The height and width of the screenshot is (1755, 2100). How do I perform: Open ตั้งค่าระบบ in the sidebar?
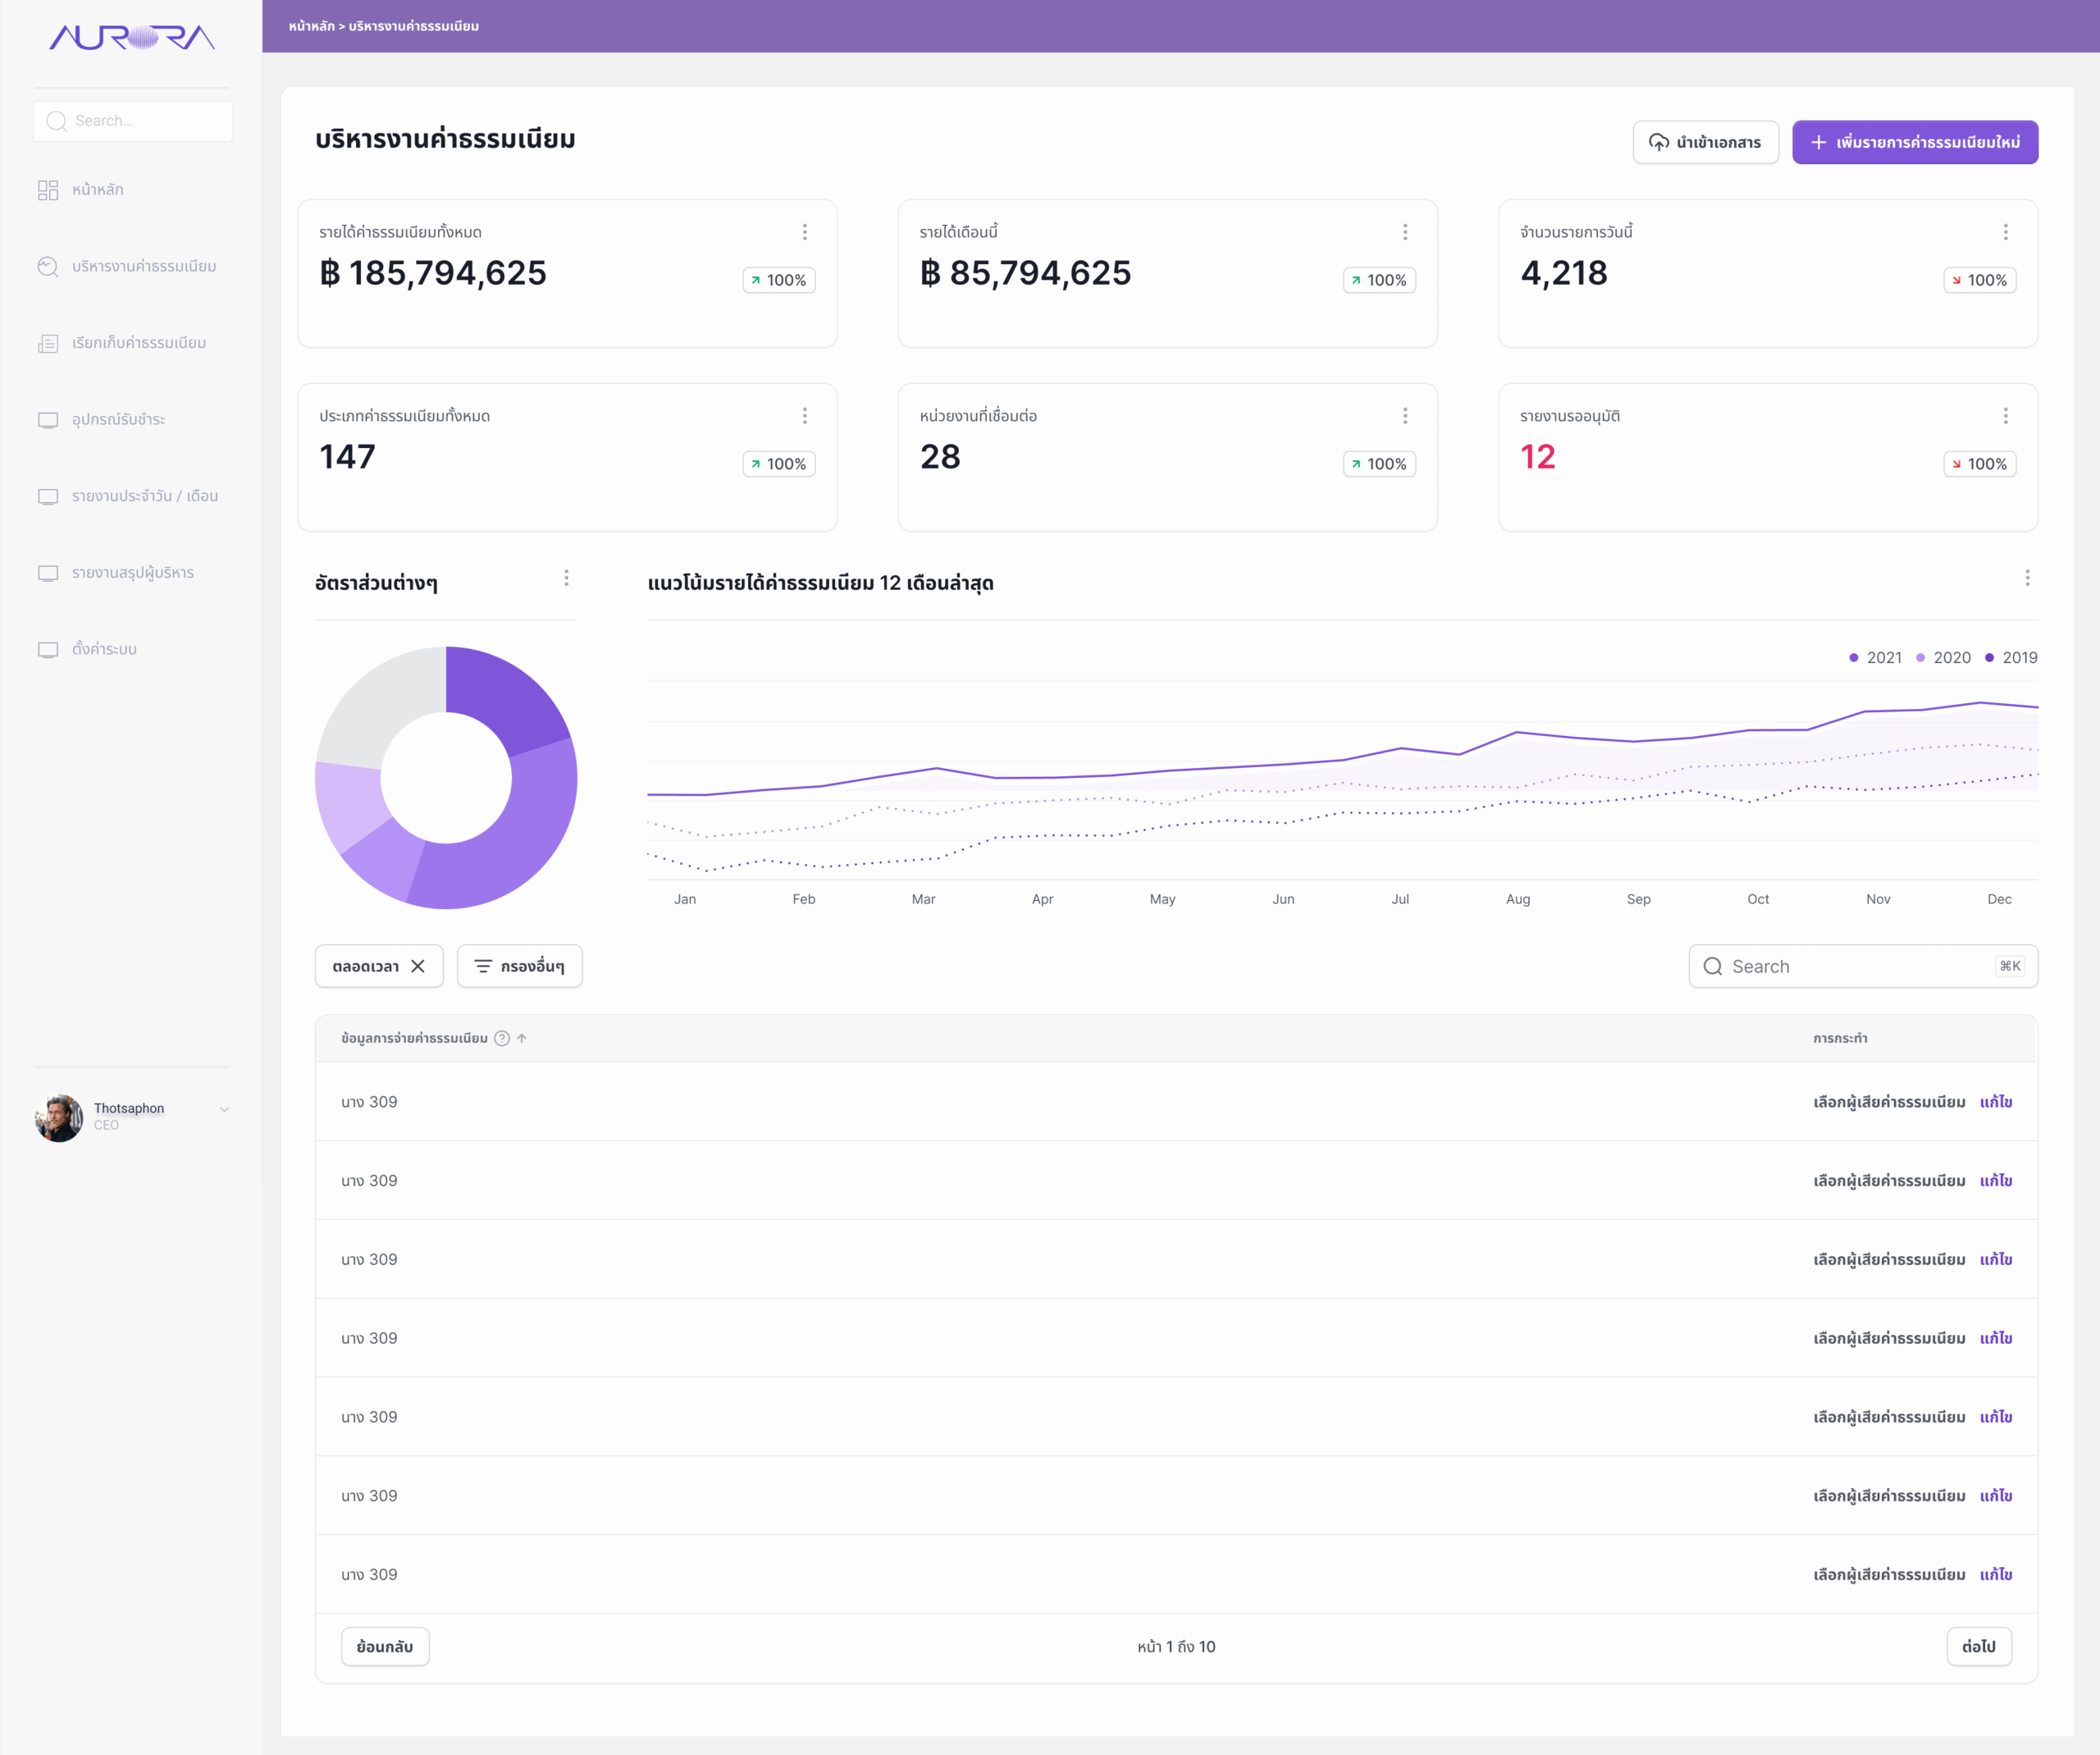coord(104,649)
